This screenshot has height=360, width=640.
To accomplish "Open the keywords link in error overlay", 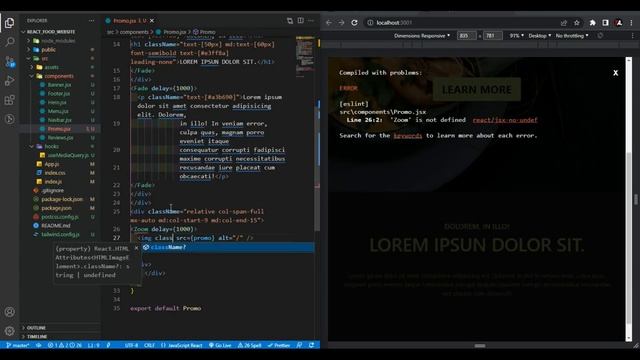I will [408, 136].
